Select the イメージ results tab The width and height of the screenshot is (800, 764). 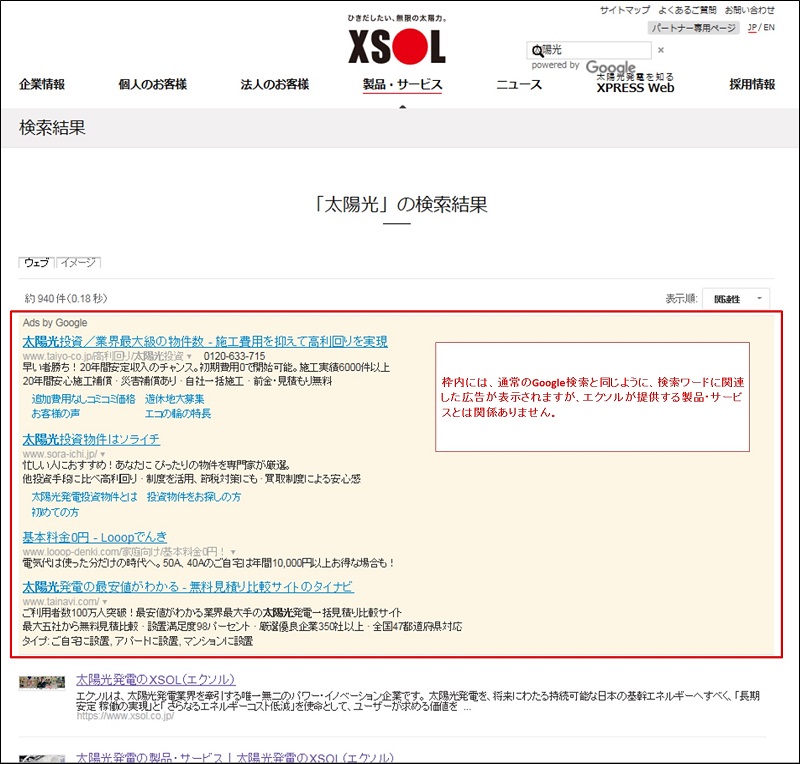coord(78,262)
